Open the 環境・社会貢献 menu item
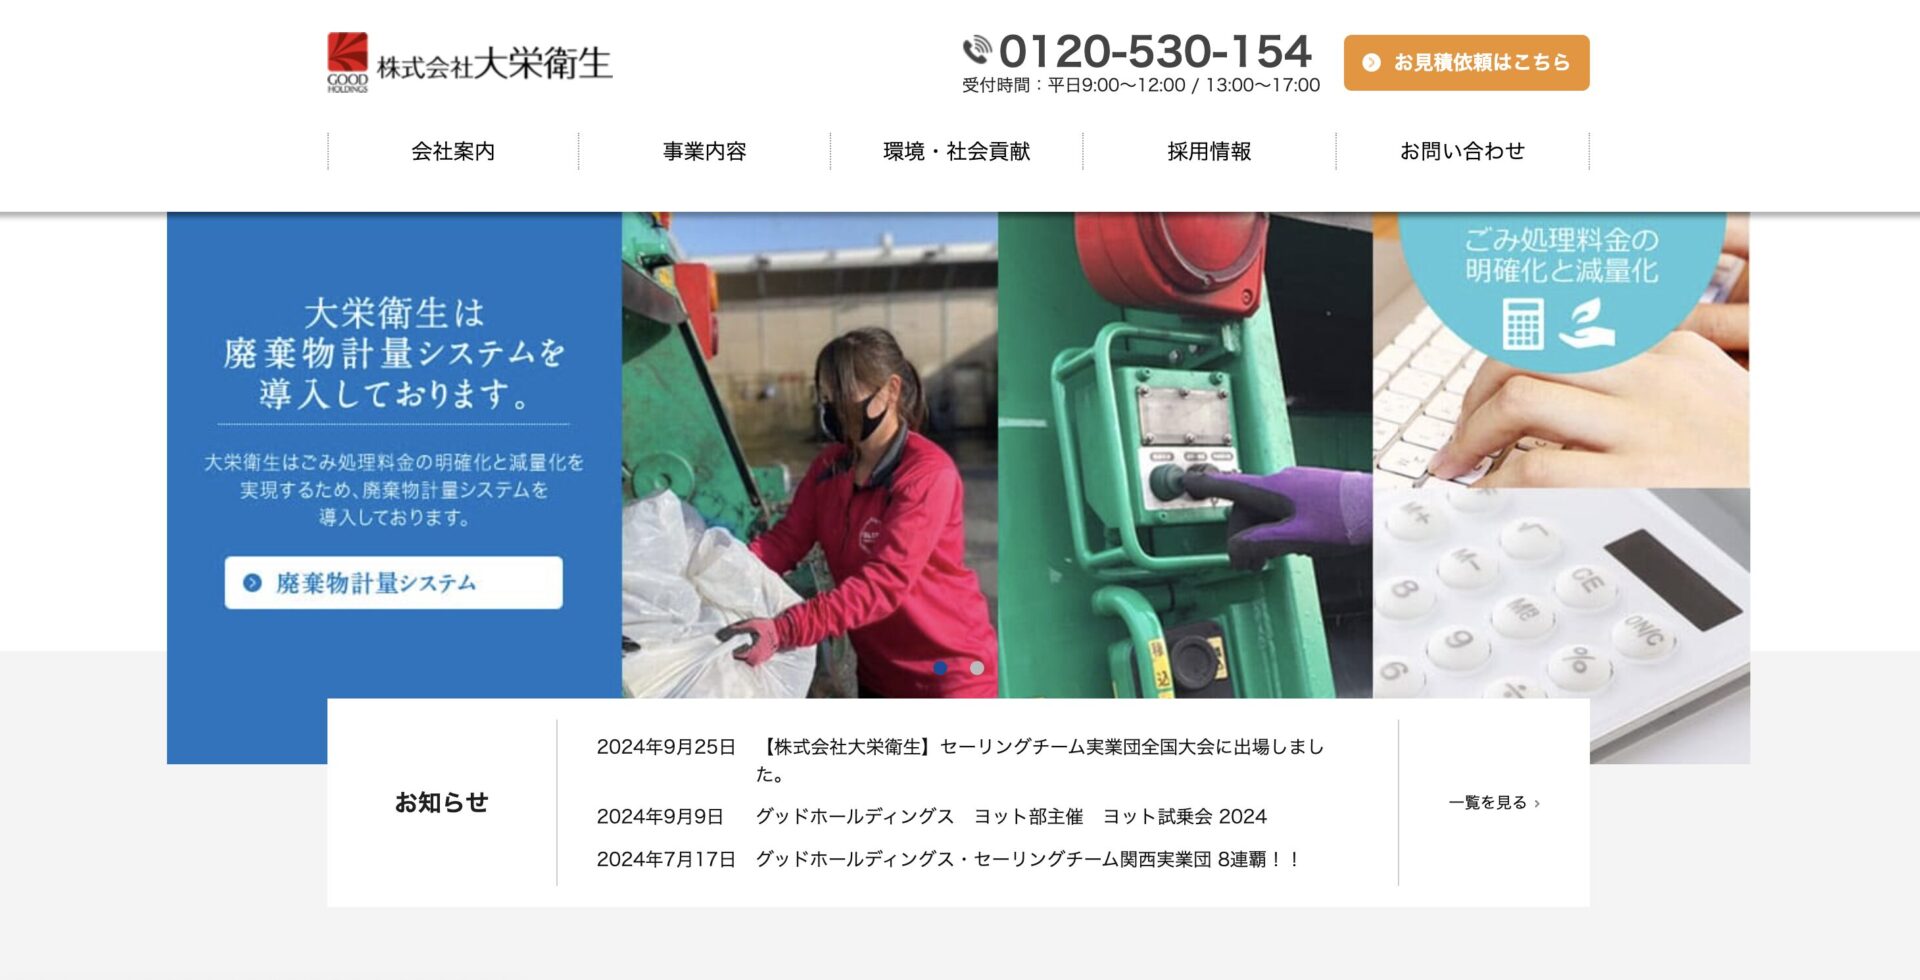 coord(957,151)
